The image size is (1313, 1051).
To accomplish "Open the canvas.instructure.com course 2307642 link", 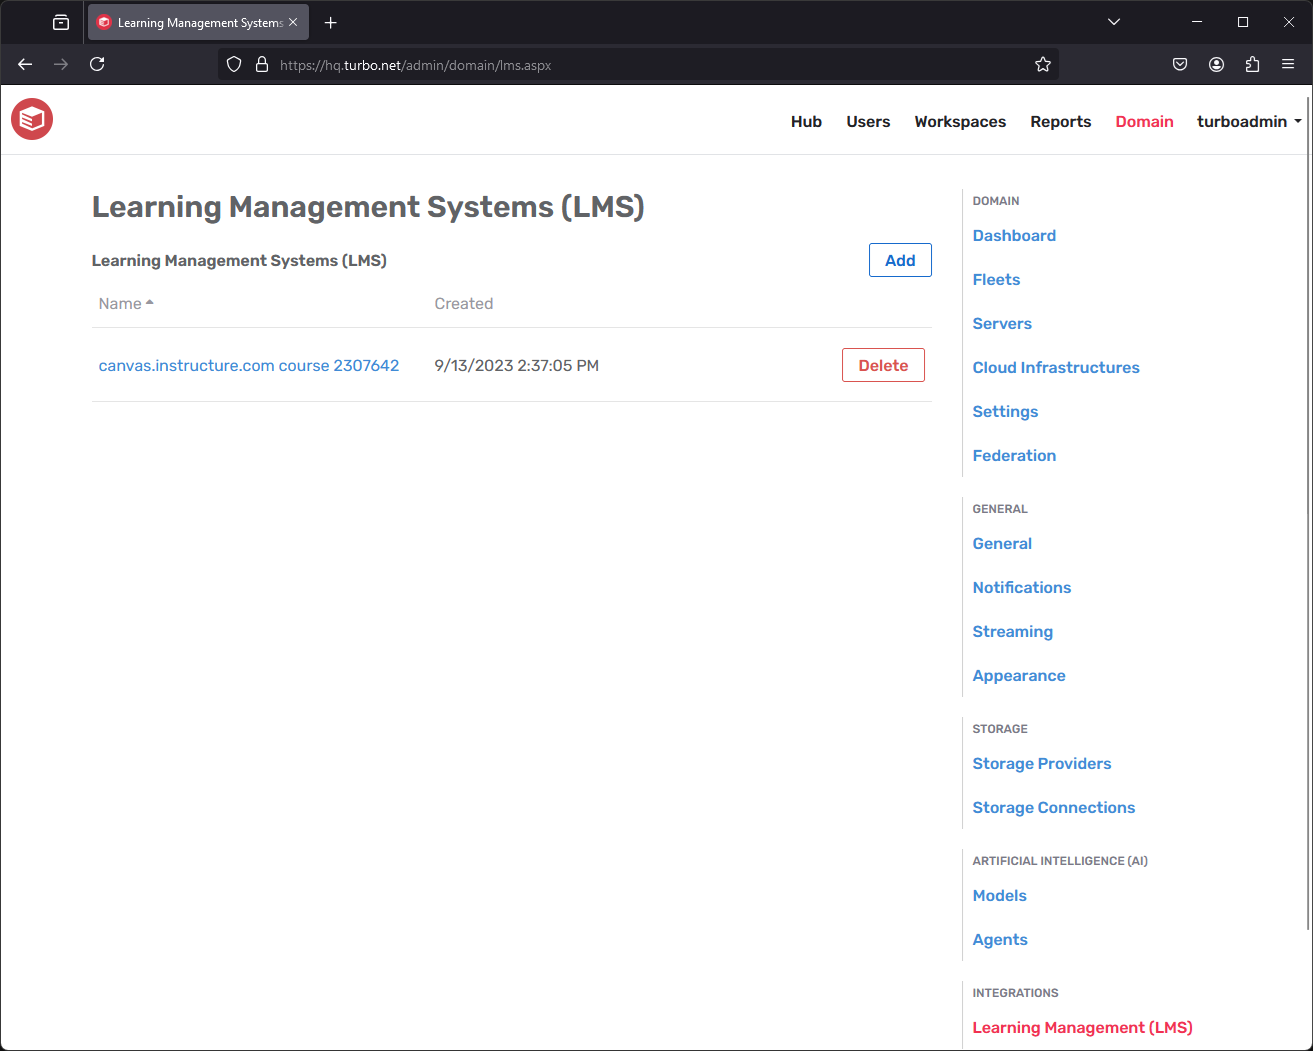I will pos(248,365).
